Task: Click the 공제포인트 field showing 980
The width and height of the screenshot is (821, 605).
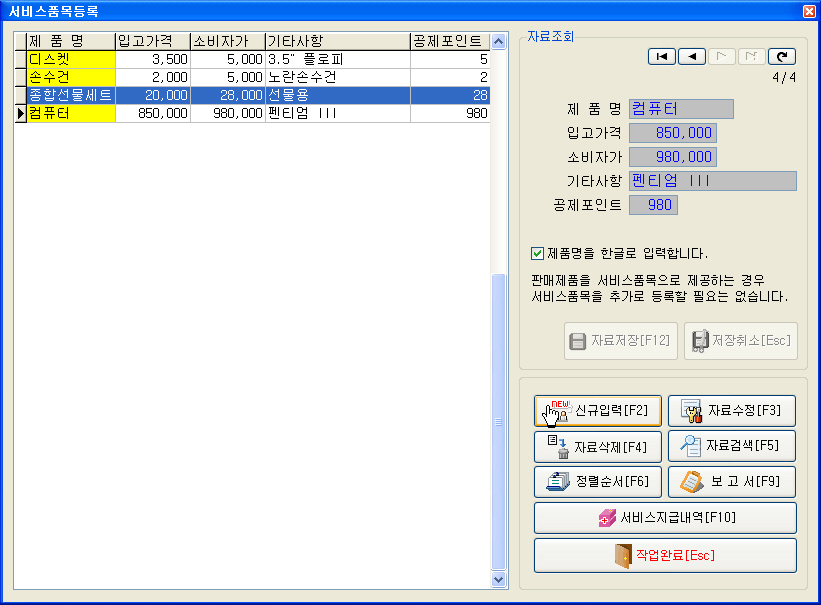Action: [653, 205]
